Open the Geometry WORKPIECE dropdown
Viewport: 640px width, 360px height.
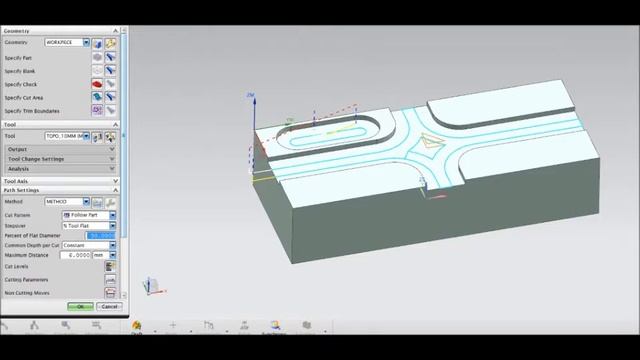tap(86, 42)
